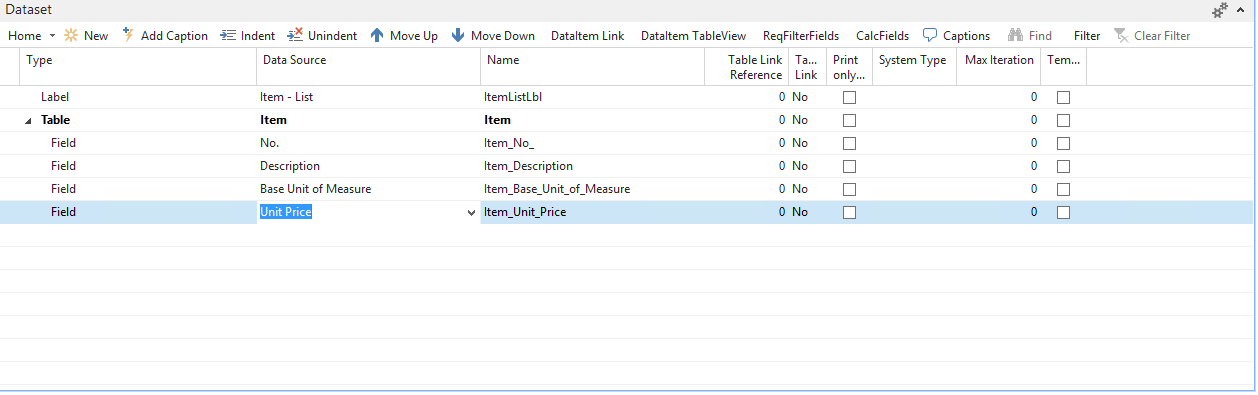The height and width of the screenshot is (395, 1258).
Task: Select the bold Table type cell
Action: click(x=138, y=120)
